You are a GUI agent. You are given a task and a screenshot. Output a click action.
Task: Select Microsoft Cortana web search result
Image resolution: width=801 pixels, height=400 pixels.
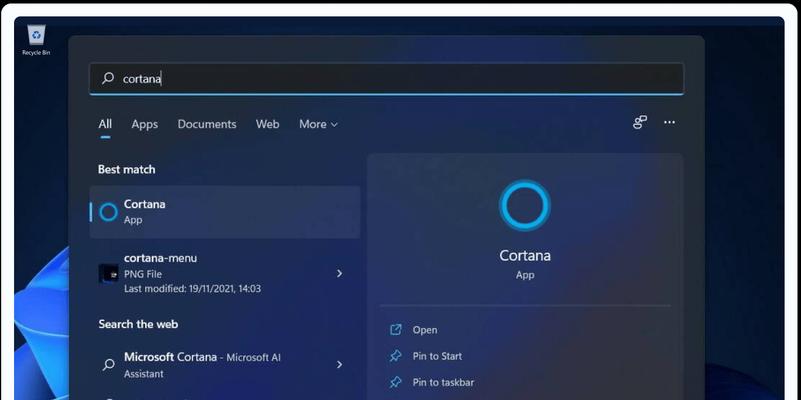click(225, 365)
